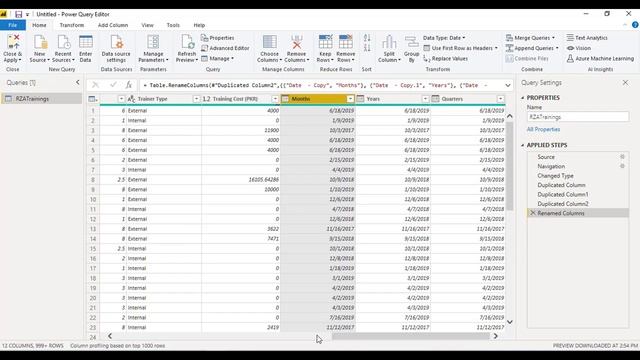
Task: Click the horizontal scrollbar thumb
Action: [410, 336]
